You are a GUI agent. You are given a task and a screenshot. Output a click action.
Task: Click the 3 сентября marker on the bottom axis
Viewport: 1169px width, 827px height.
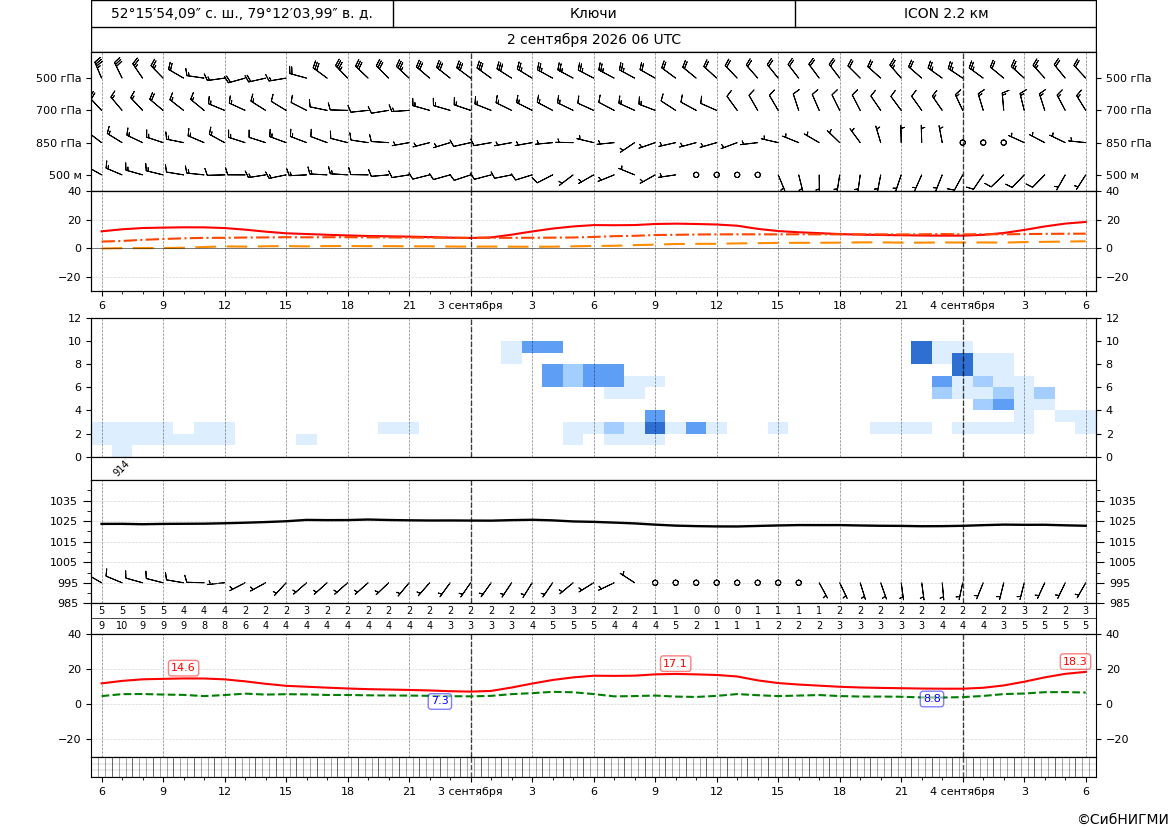tap(470, 791)
